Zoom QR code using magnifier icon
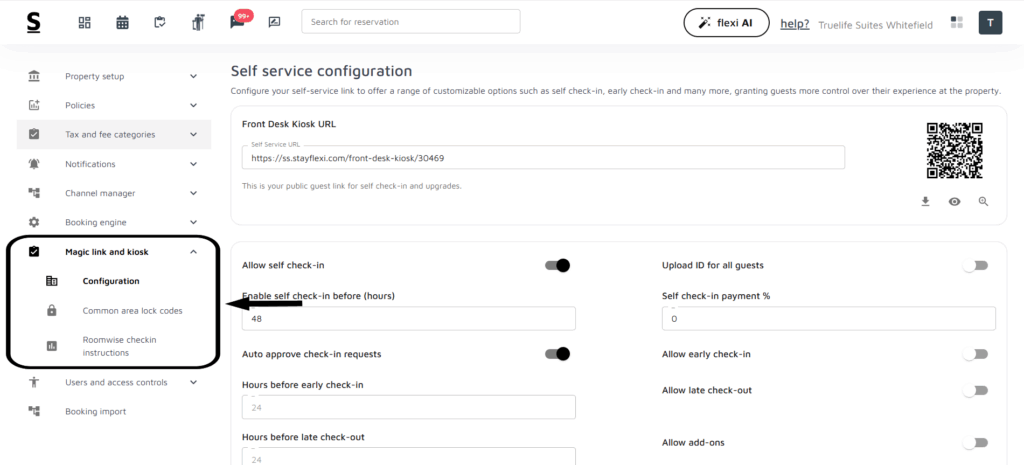This screenshot has width=1024, height=465. pyautogui.click(x=983, y=201)
